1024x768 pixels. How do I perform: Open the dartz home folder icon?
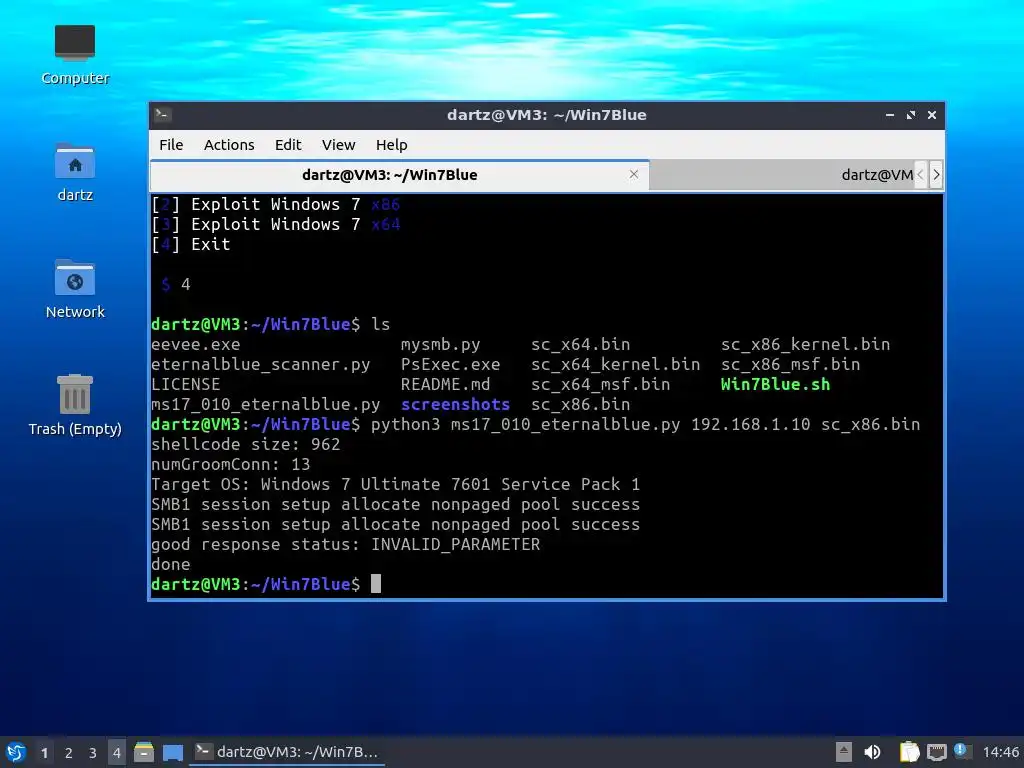click(74, 172)
